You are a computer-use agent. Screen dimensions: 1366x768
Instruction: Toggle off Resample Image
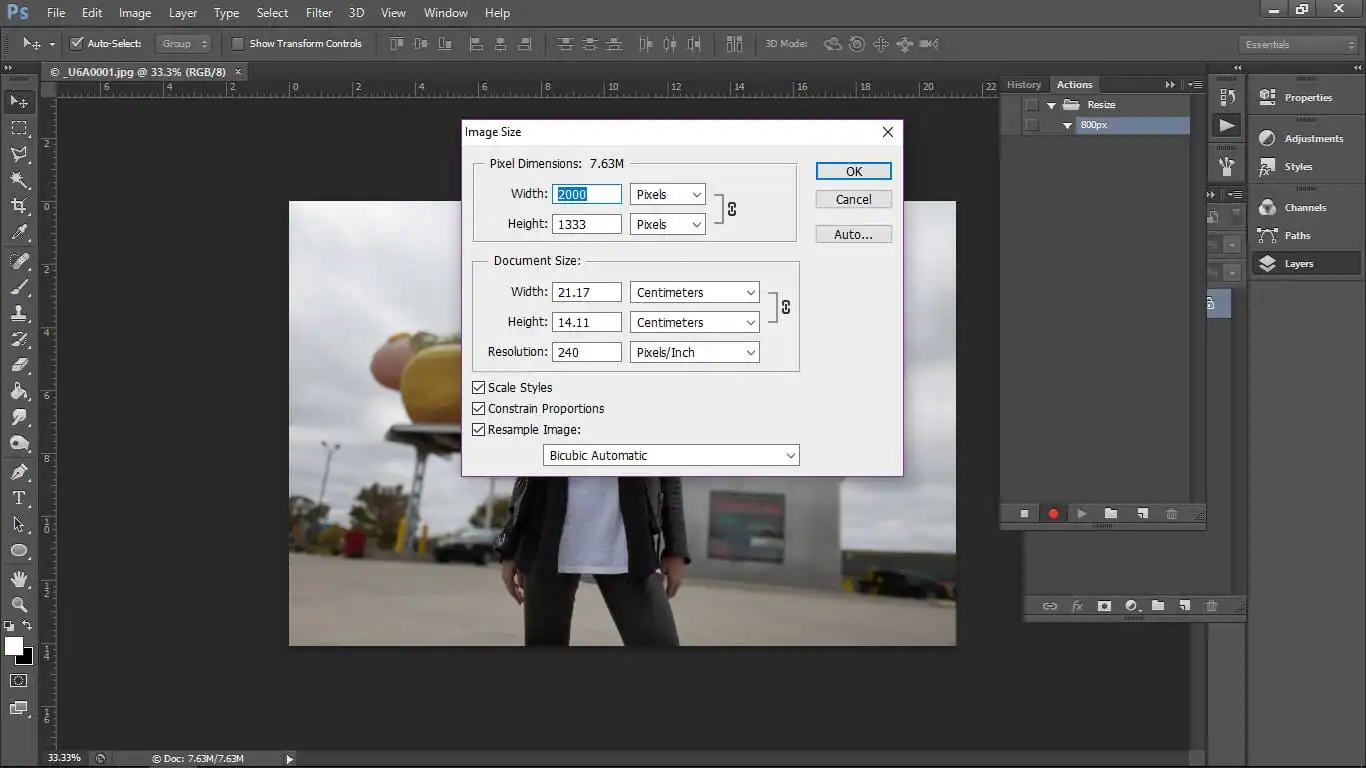click(x=478, y=429)
